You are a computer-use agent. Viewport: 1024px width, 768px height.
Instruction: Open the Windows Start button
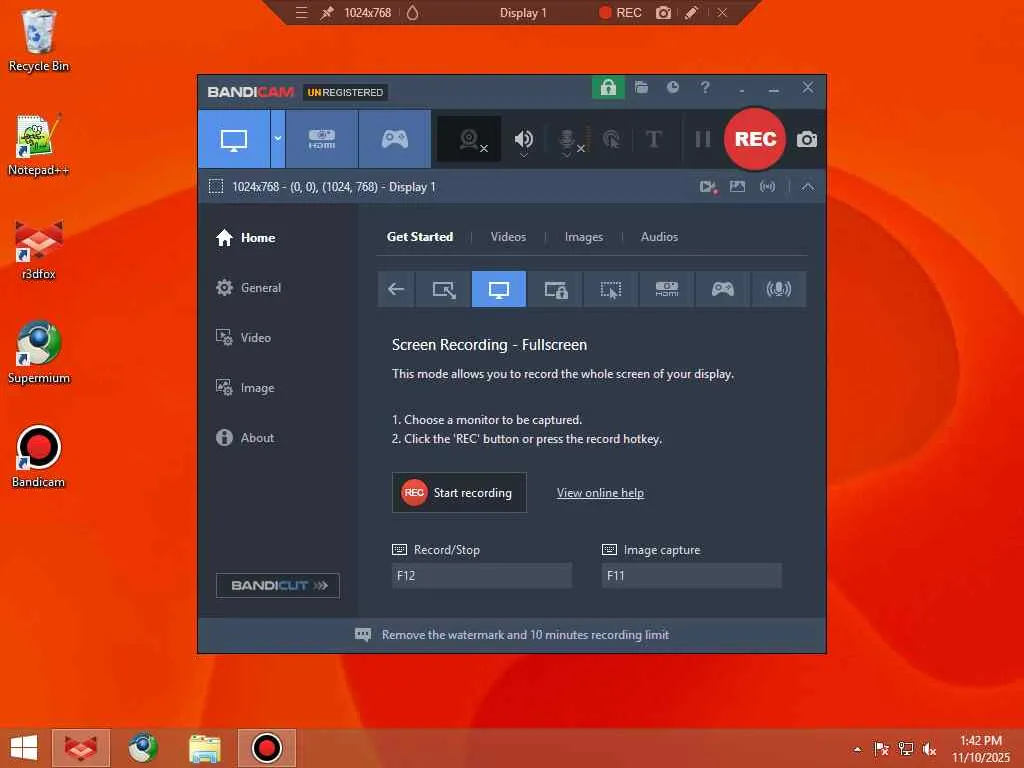[24, 748]
